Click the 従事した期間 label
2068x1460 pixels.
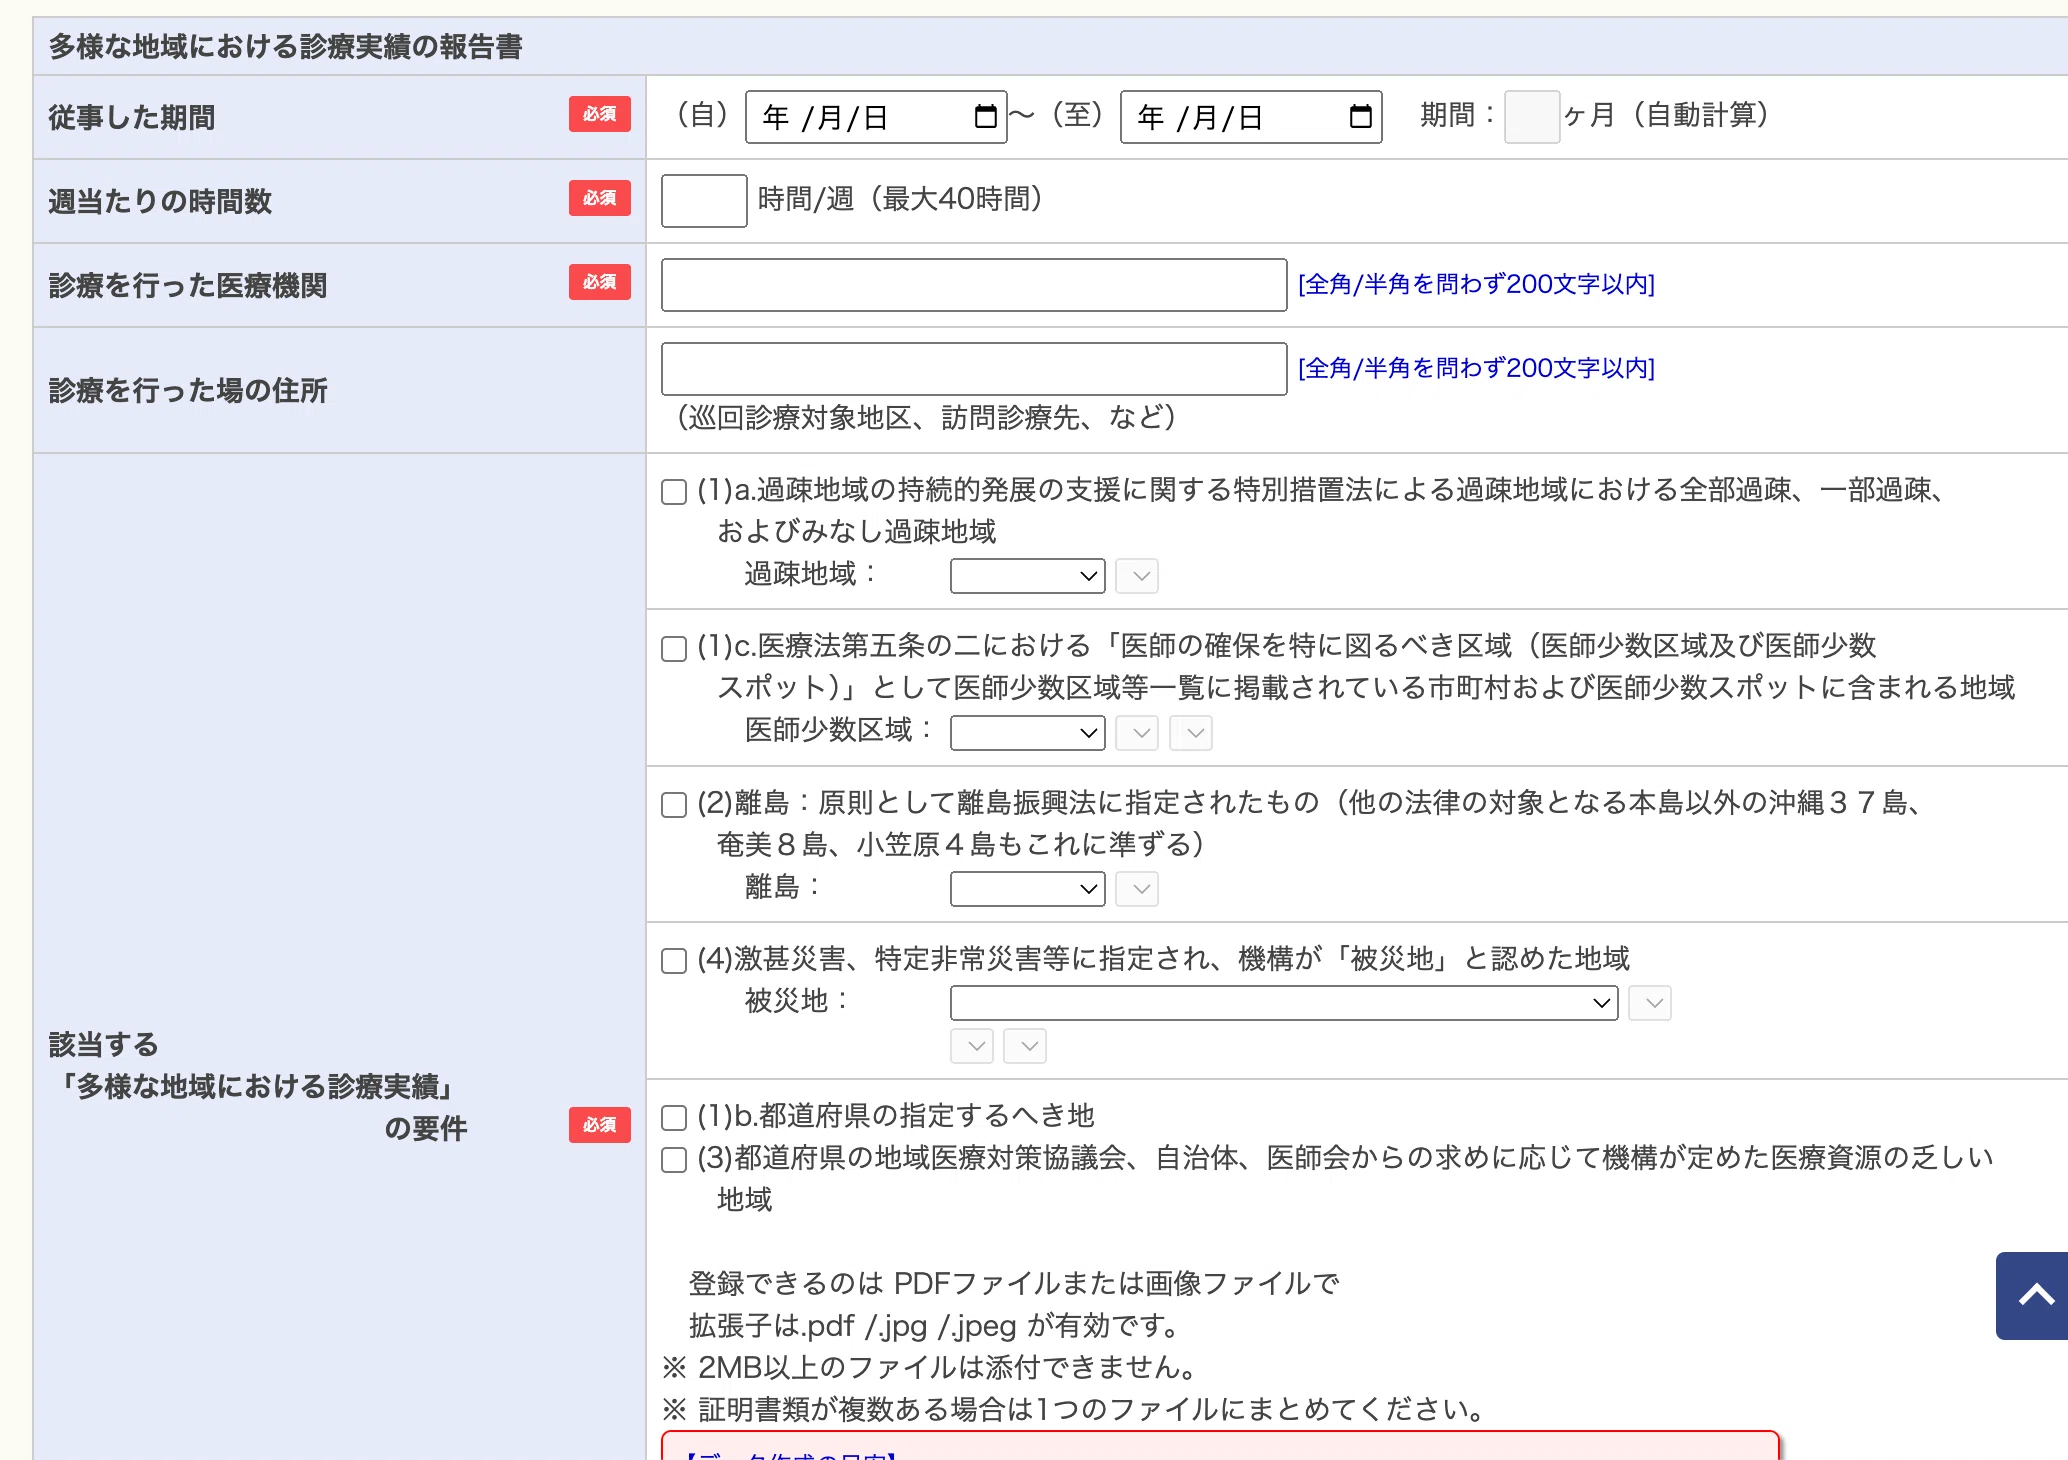(132, 118)
